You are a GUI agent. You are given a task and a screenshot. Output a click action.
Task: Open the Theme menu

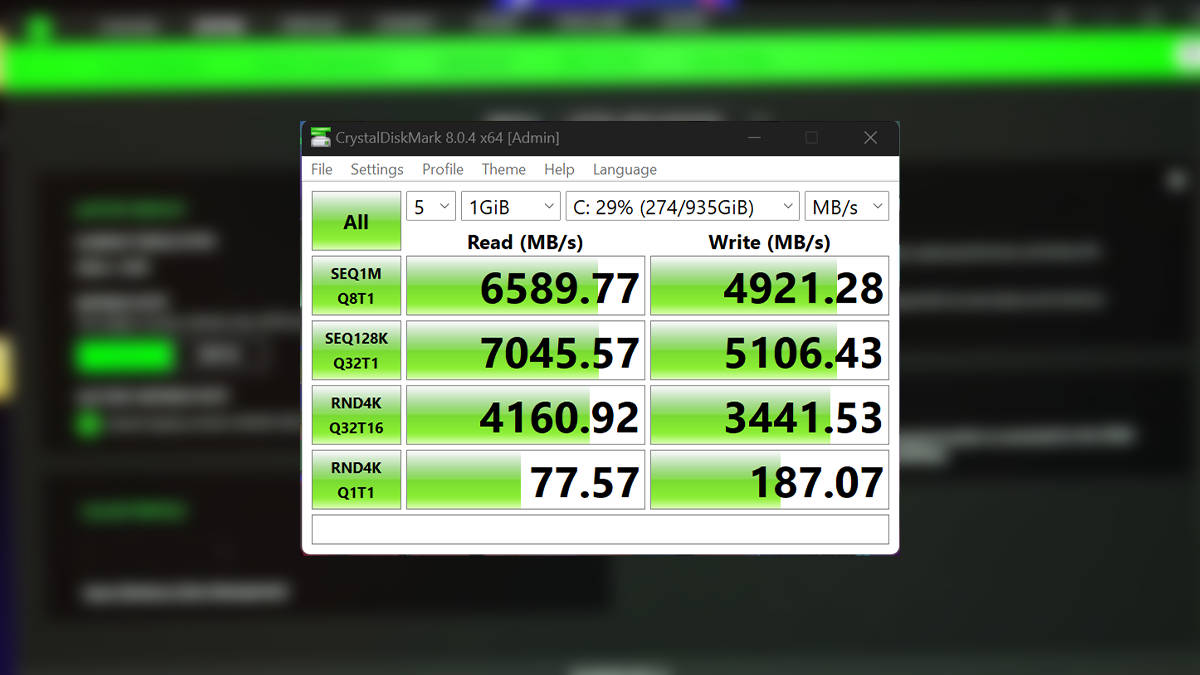coord(504,170)
